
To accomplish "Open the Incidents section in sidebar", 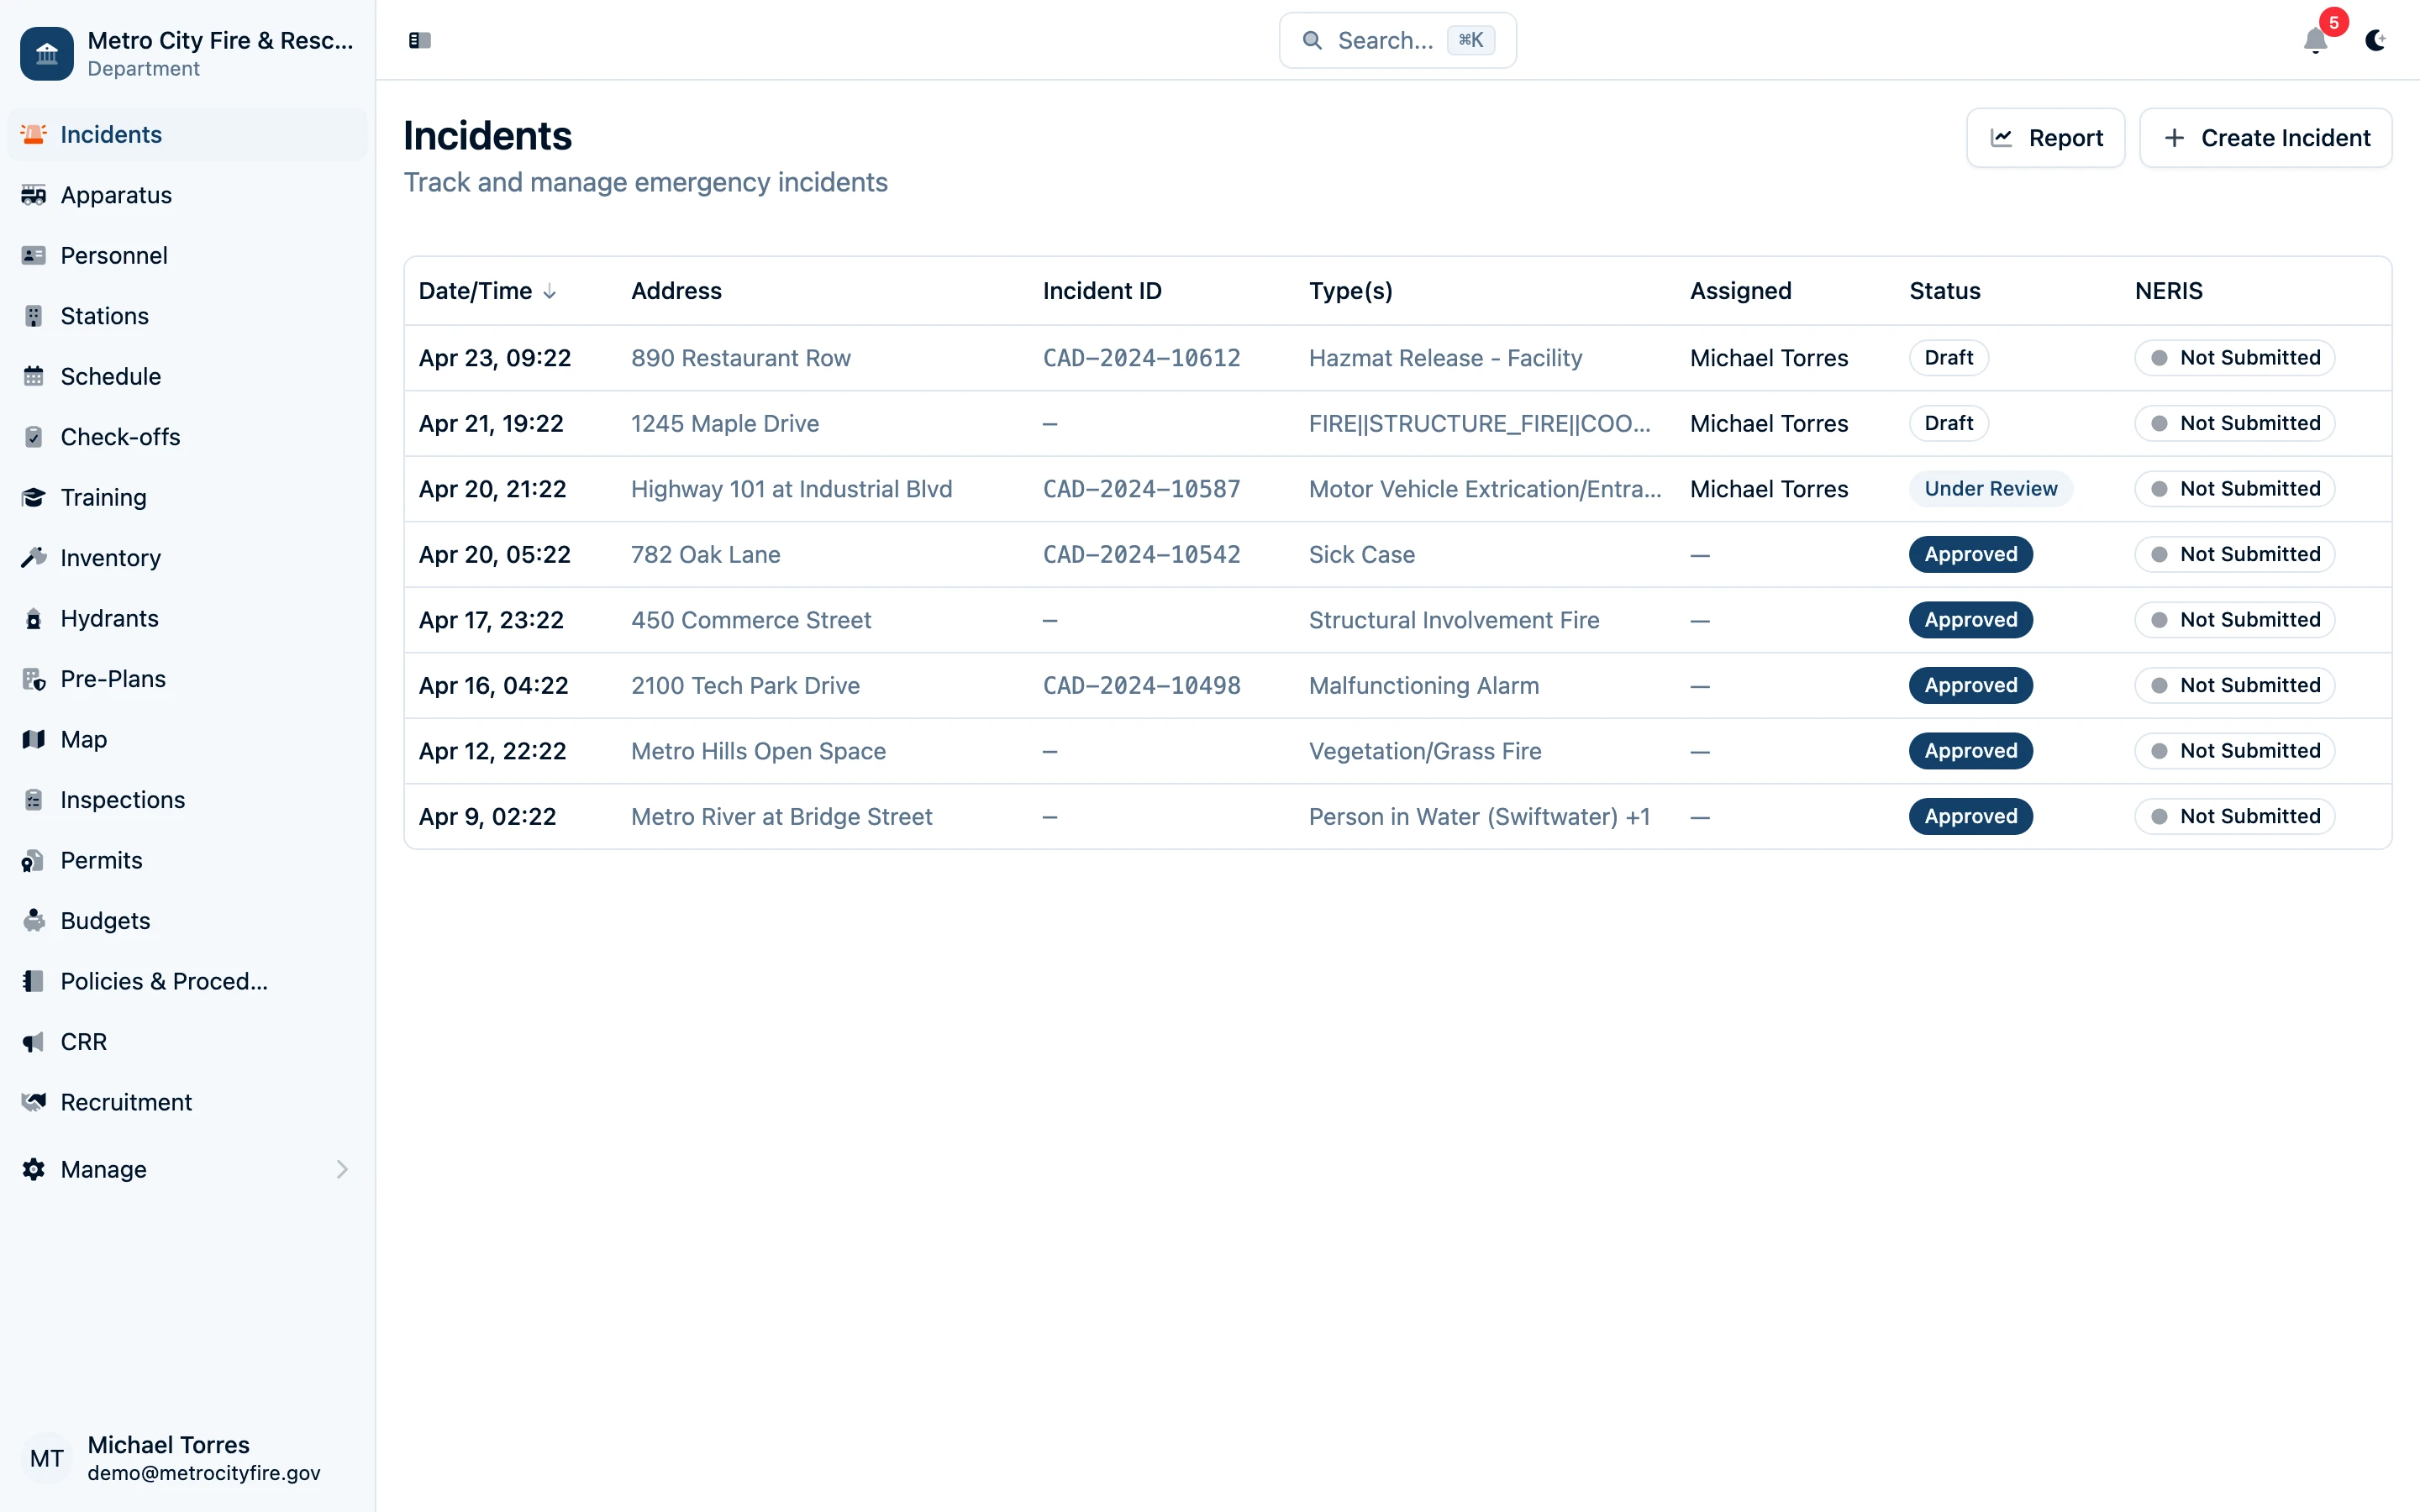I will [x=110, y=134].
